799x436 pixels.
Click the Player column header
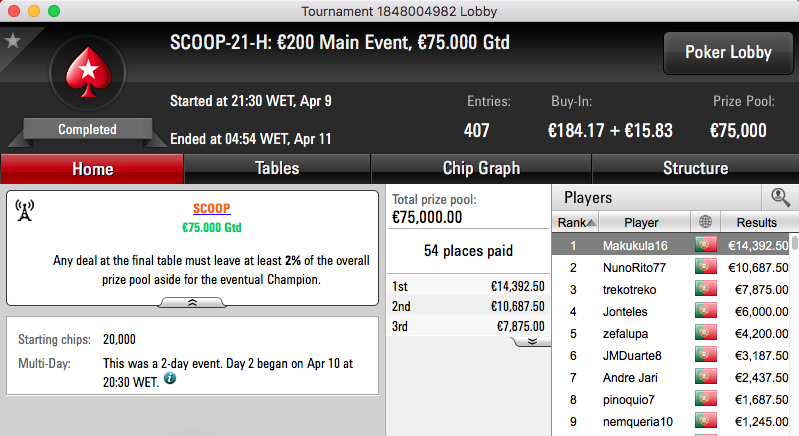point(641,223)
